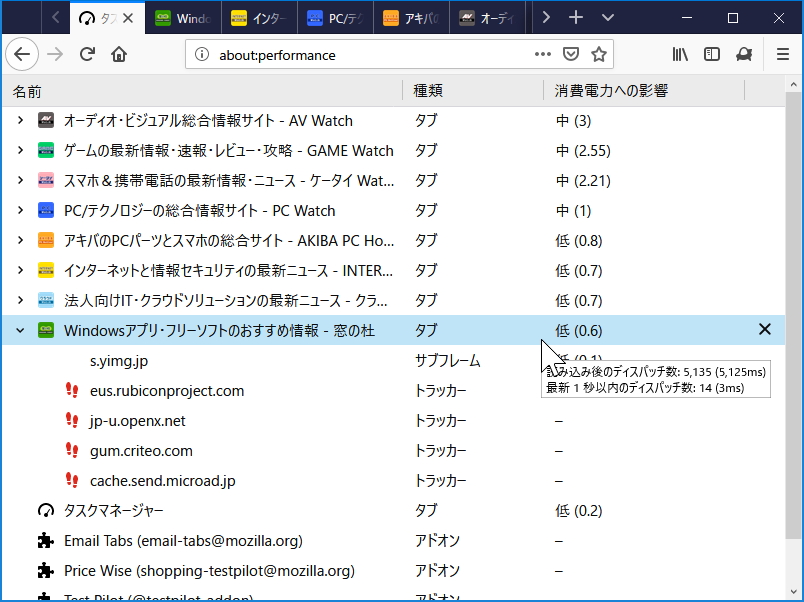Select the gum.criteo.com tracker row
804x602 pixels.
point(393,450)
